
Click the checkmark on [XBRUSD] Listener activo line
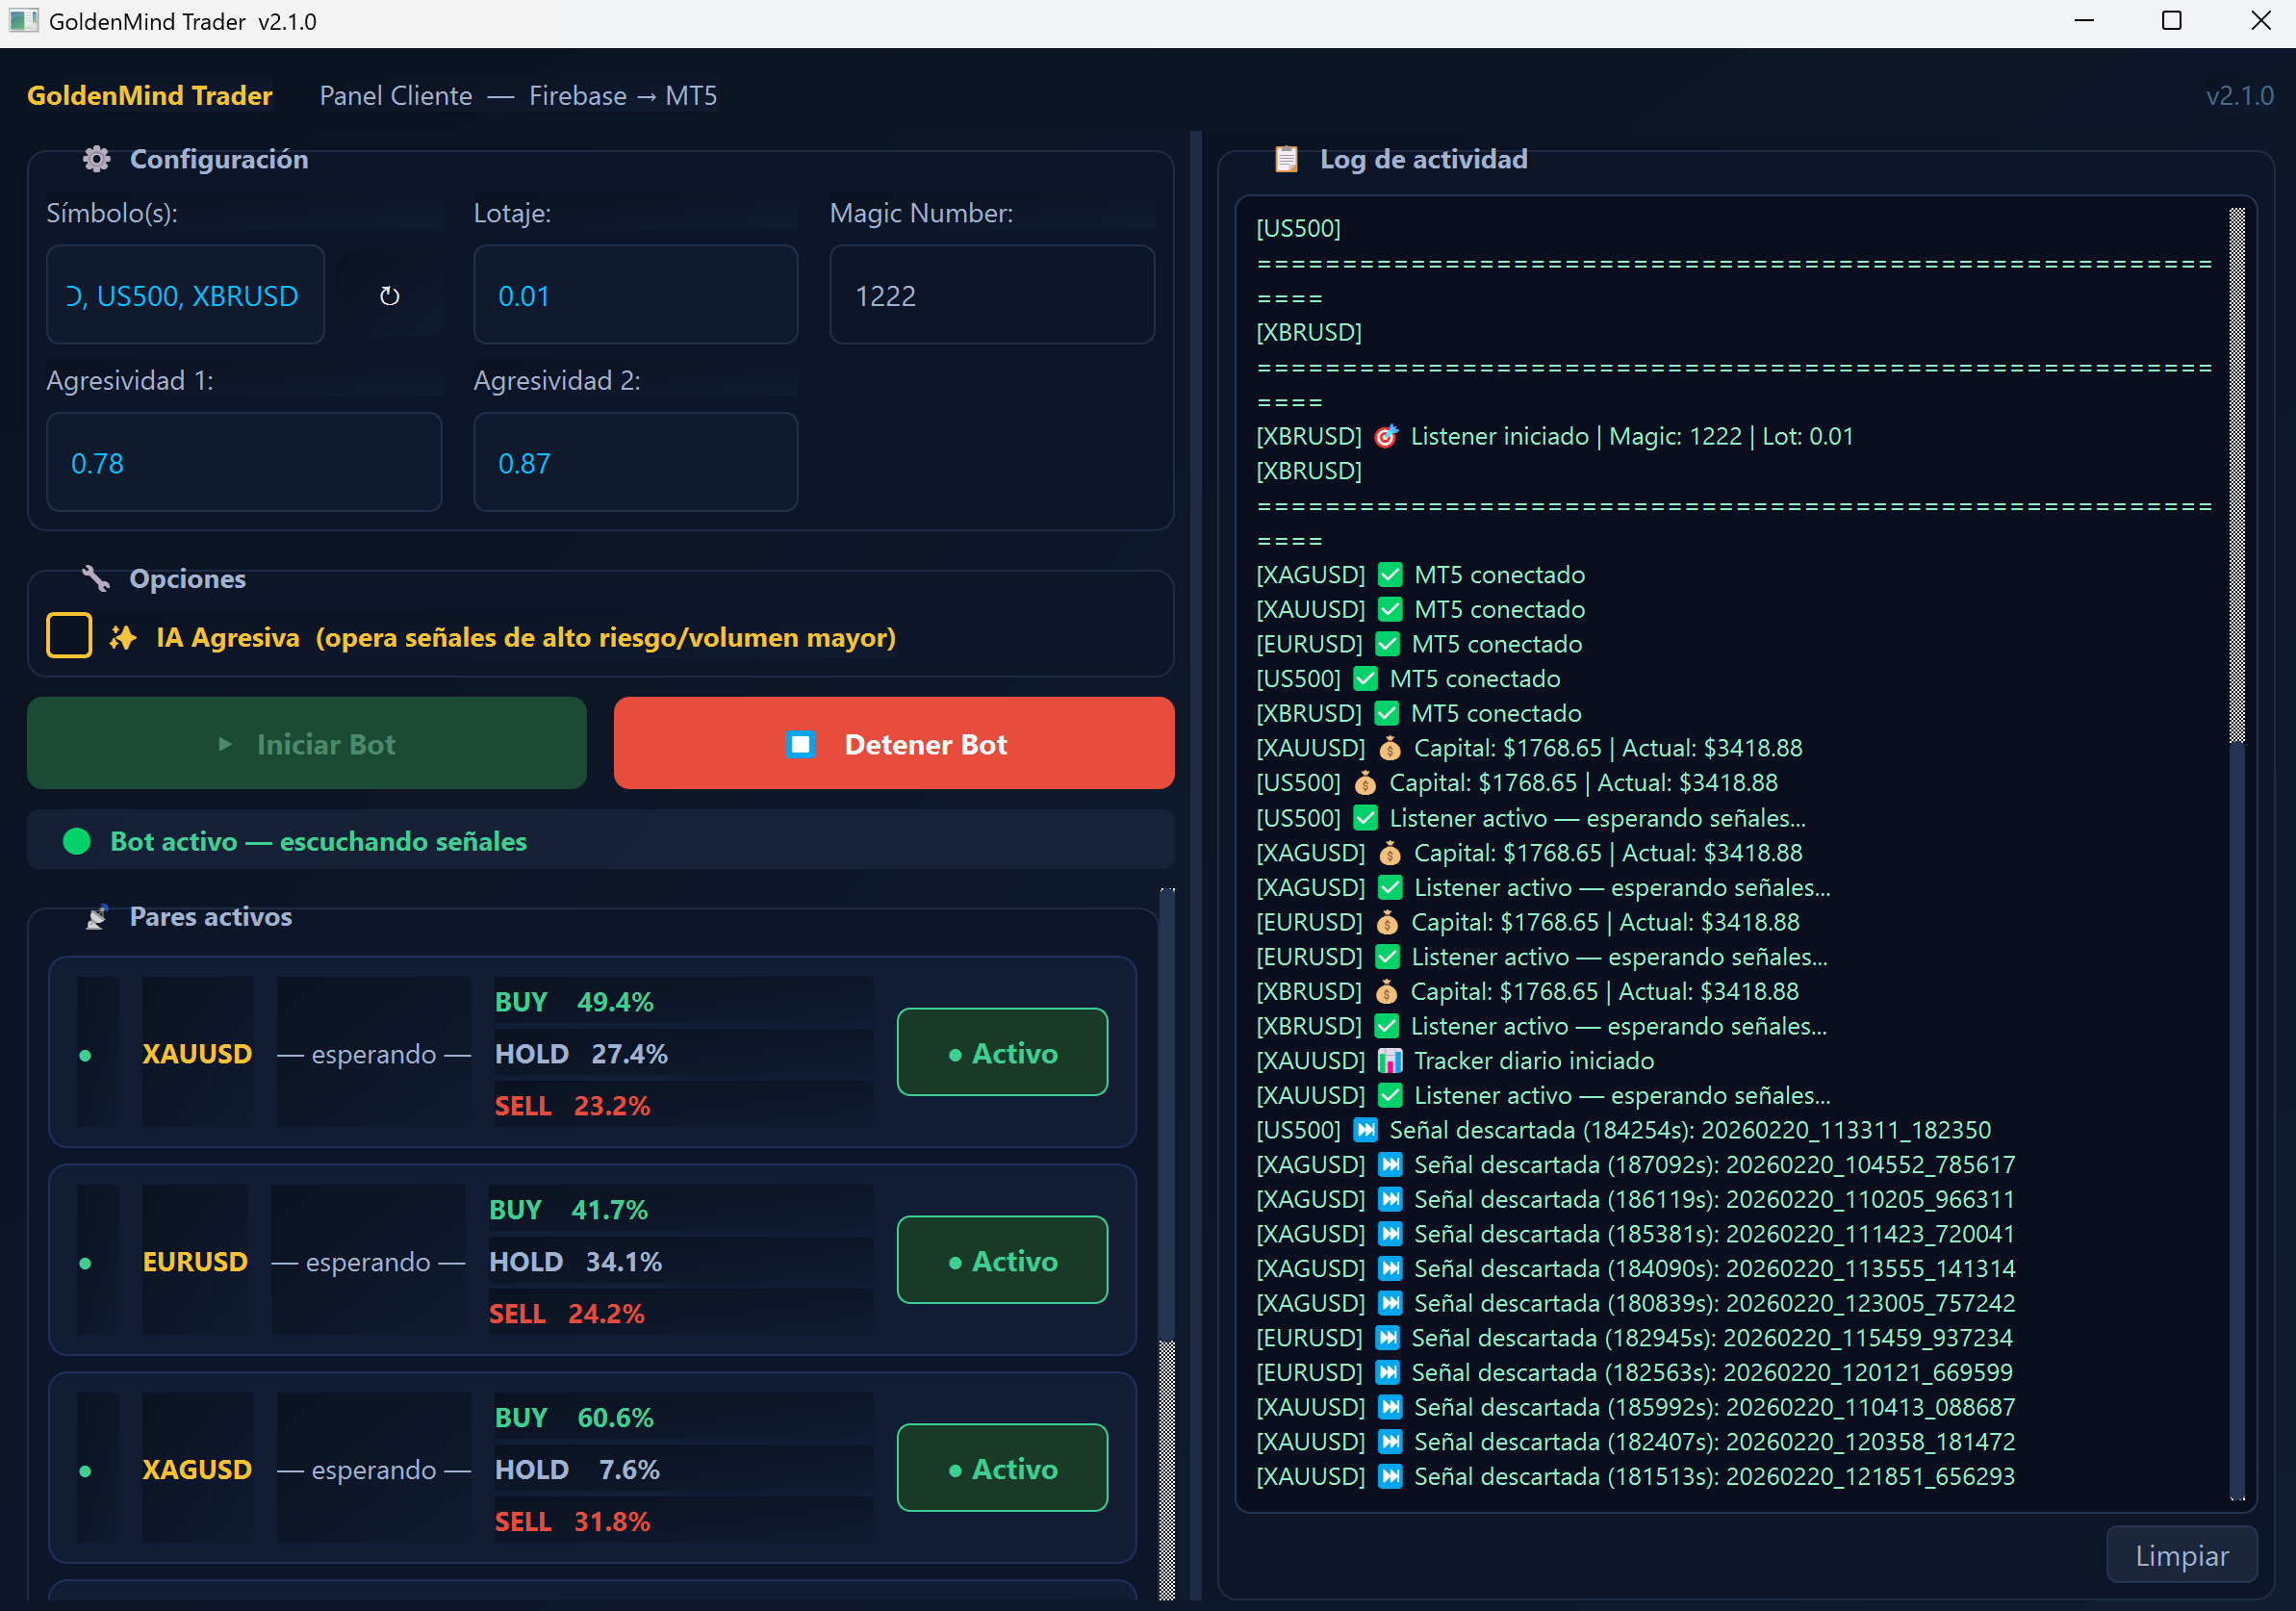point(1386,1026)
